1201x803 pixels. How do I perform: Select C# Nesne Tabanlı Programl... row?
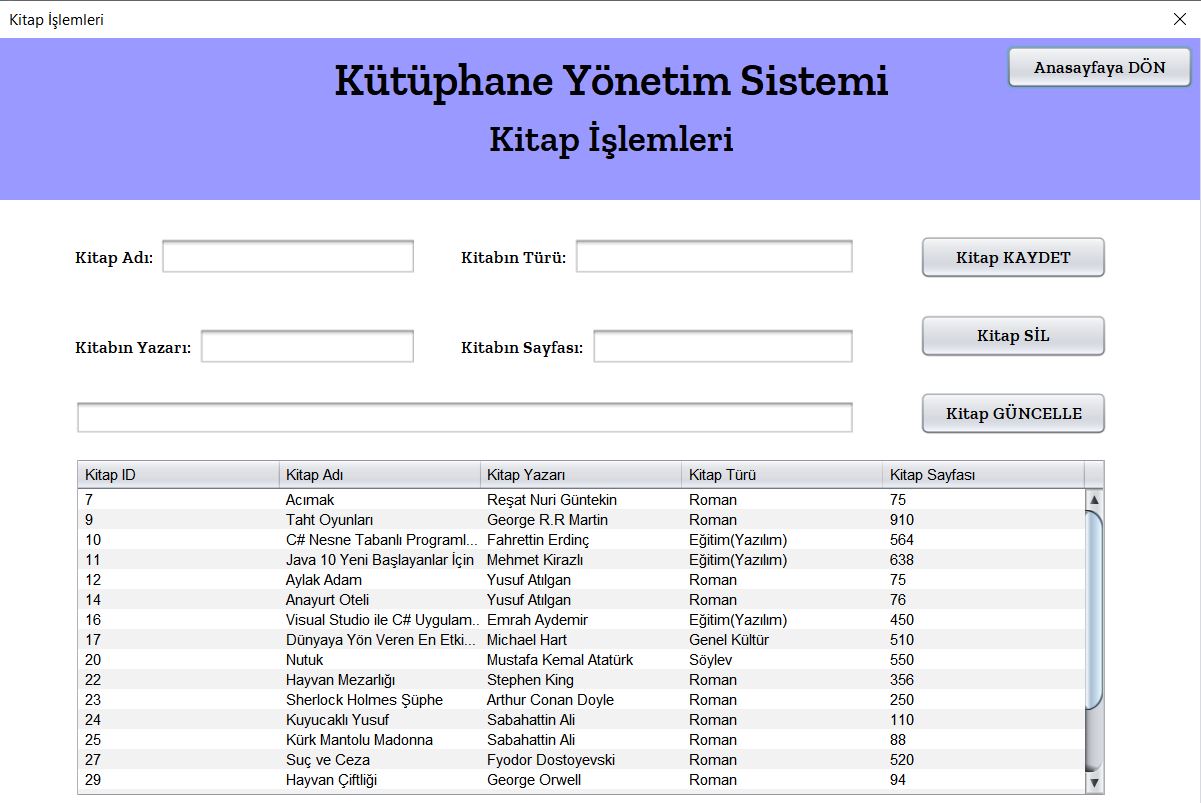pyautogui.click(x=581, y=540)
